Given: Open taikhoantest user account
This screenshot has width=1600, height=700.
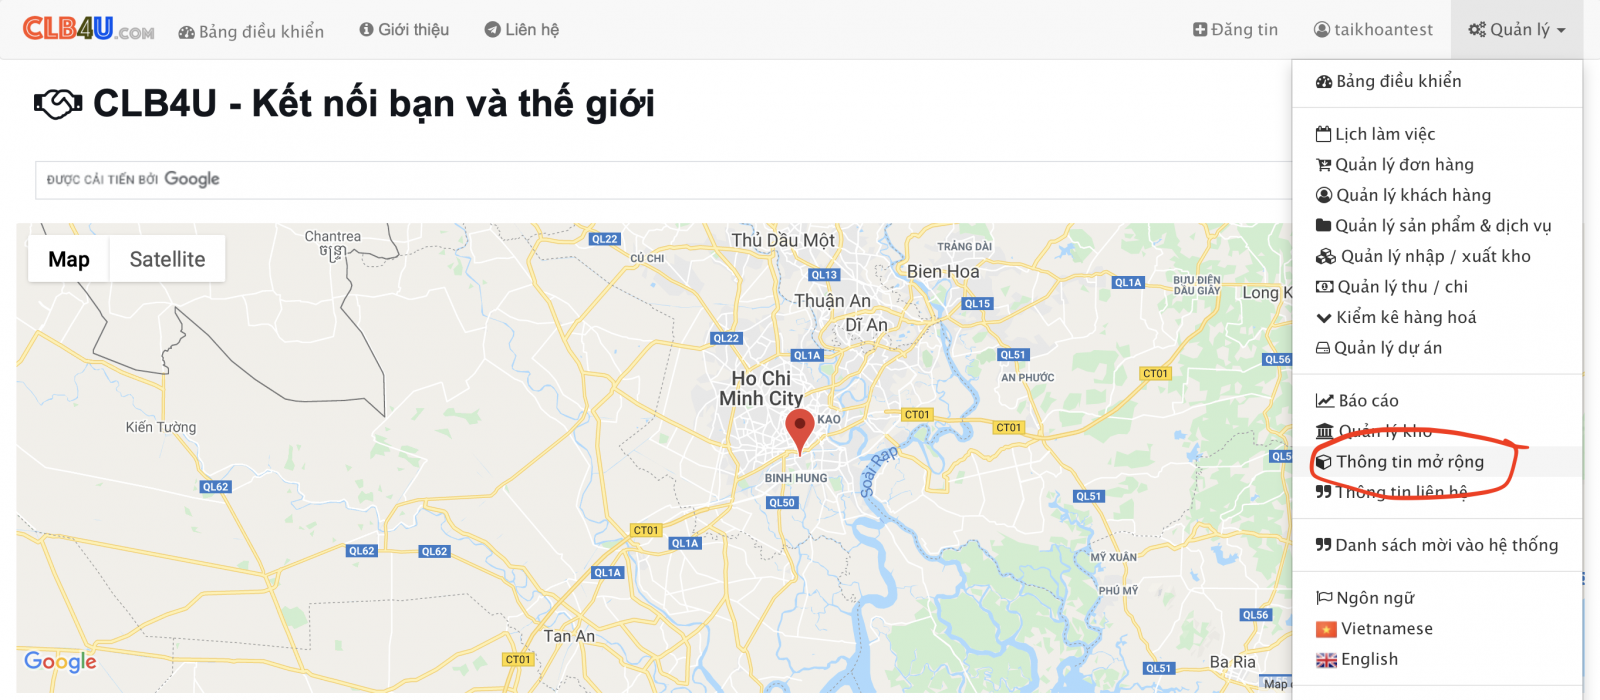Looking at the screenshot, I should 1373,30.
